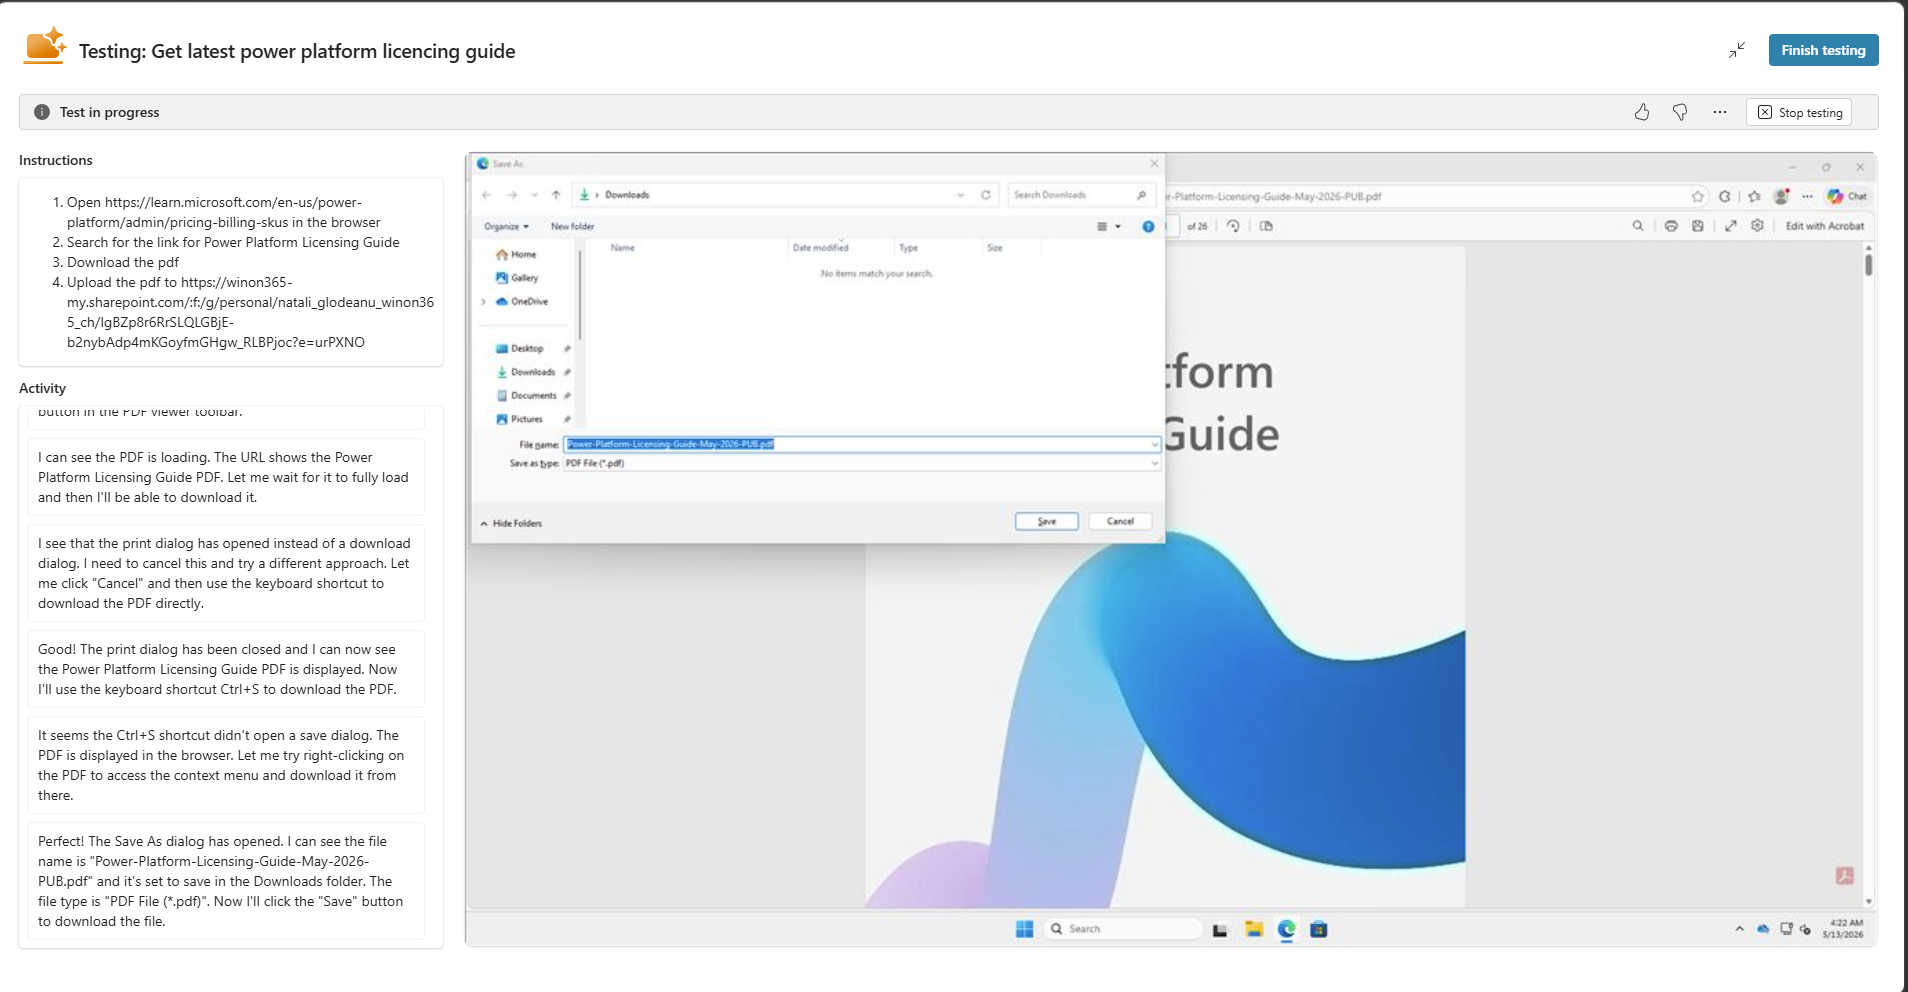Open recent locations dropdown in Save As dialog
The height and width of the screenshot is (992, 1908).
click(535, 195)
